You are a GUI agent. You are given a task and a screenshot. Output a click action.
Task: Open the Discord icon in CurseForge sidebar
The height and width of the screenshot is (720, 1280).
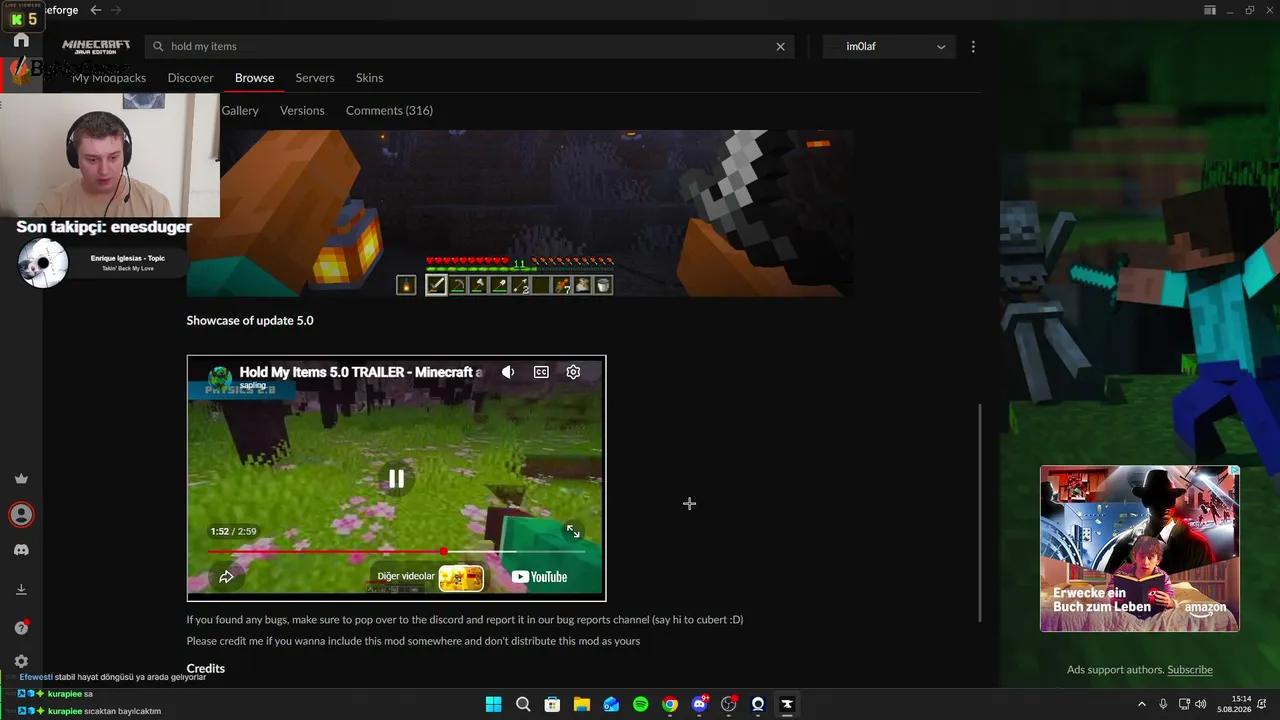click(x=21, y=550)
